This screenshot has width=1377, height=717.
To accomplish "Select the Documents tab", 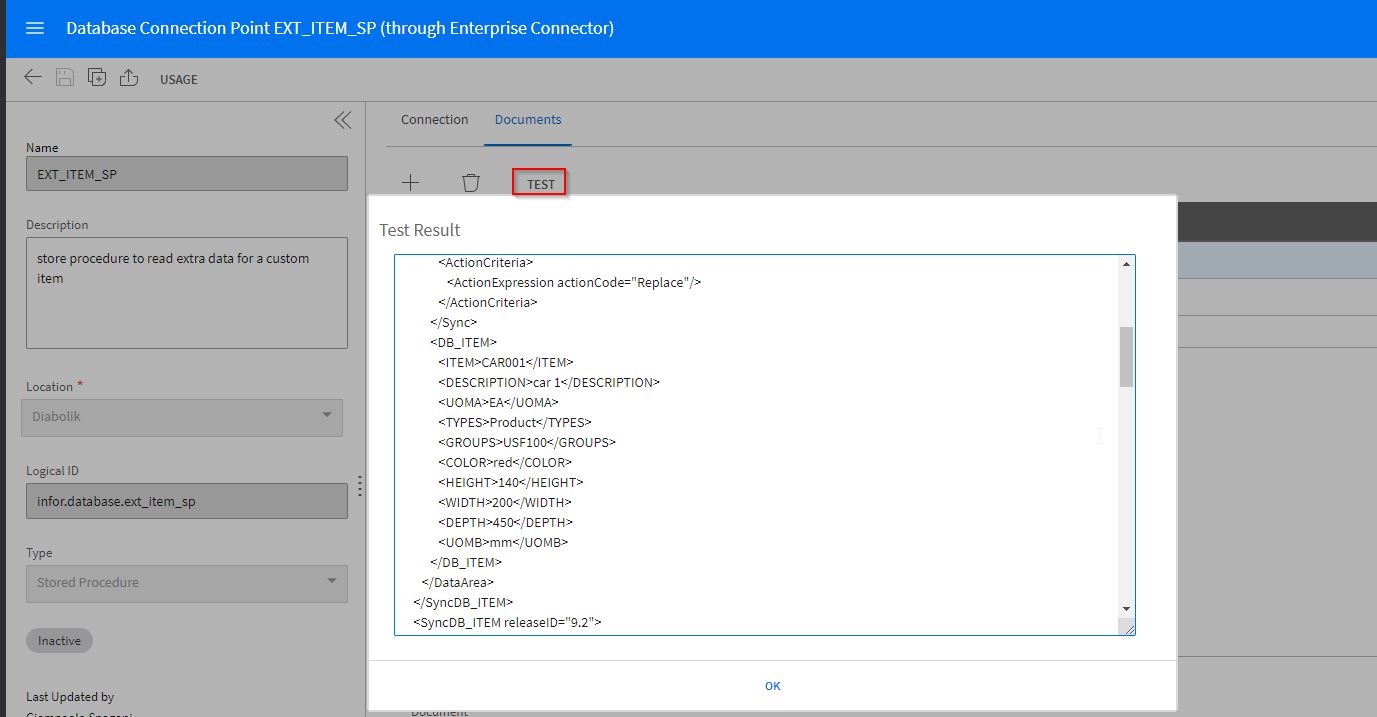I will (x=528, y=120).
